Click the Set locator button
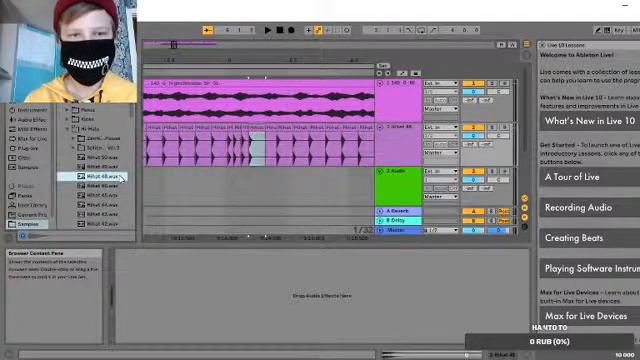This screenshot has width=640, height=360. point(383,66)
